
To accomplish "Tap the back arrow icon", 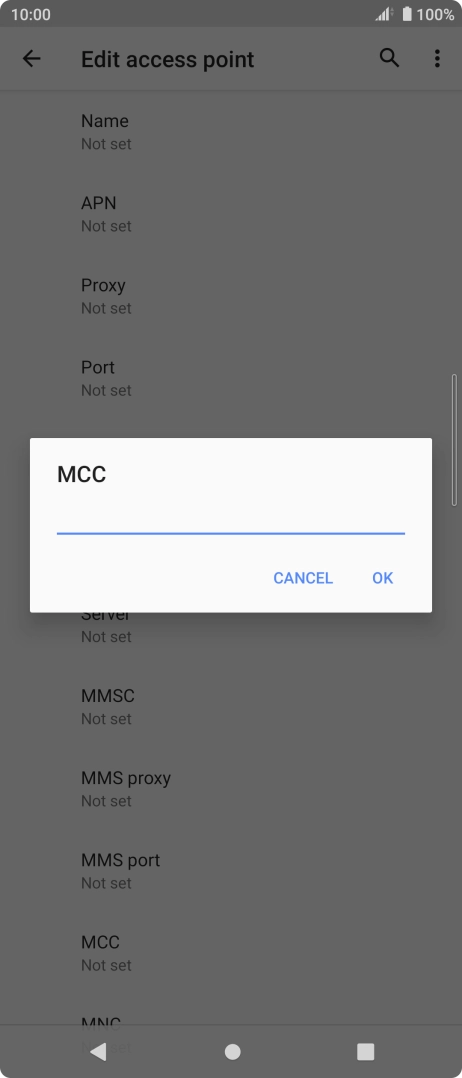I will click(32, 59).
